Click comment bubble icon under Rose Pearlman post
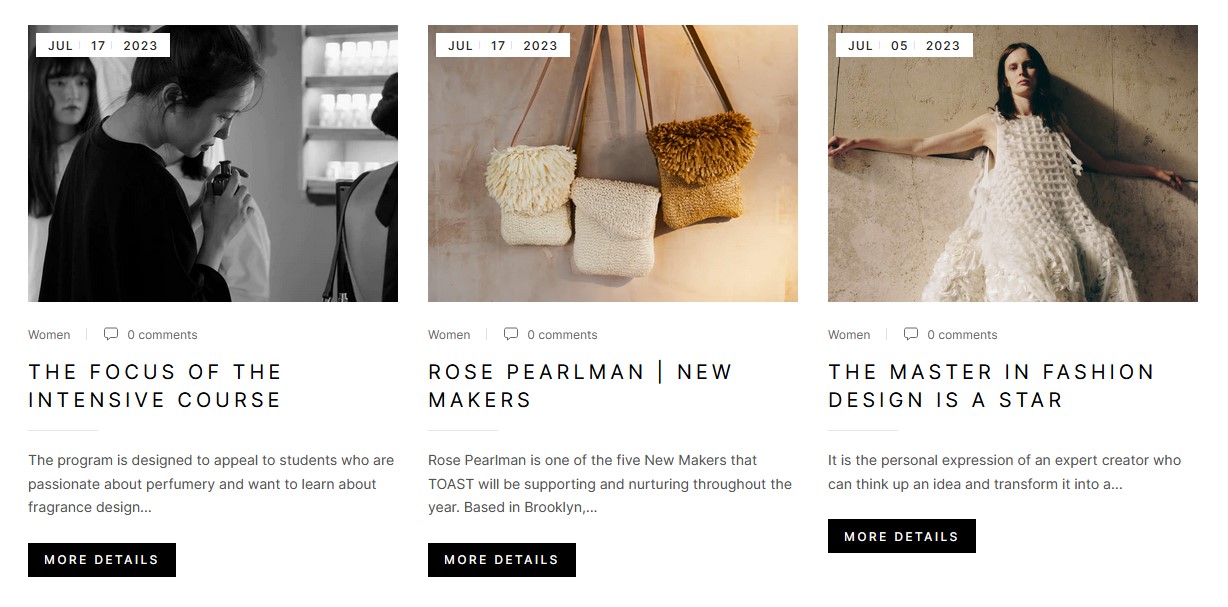This screenshot has width=1228, height=607. coord(511,334)
